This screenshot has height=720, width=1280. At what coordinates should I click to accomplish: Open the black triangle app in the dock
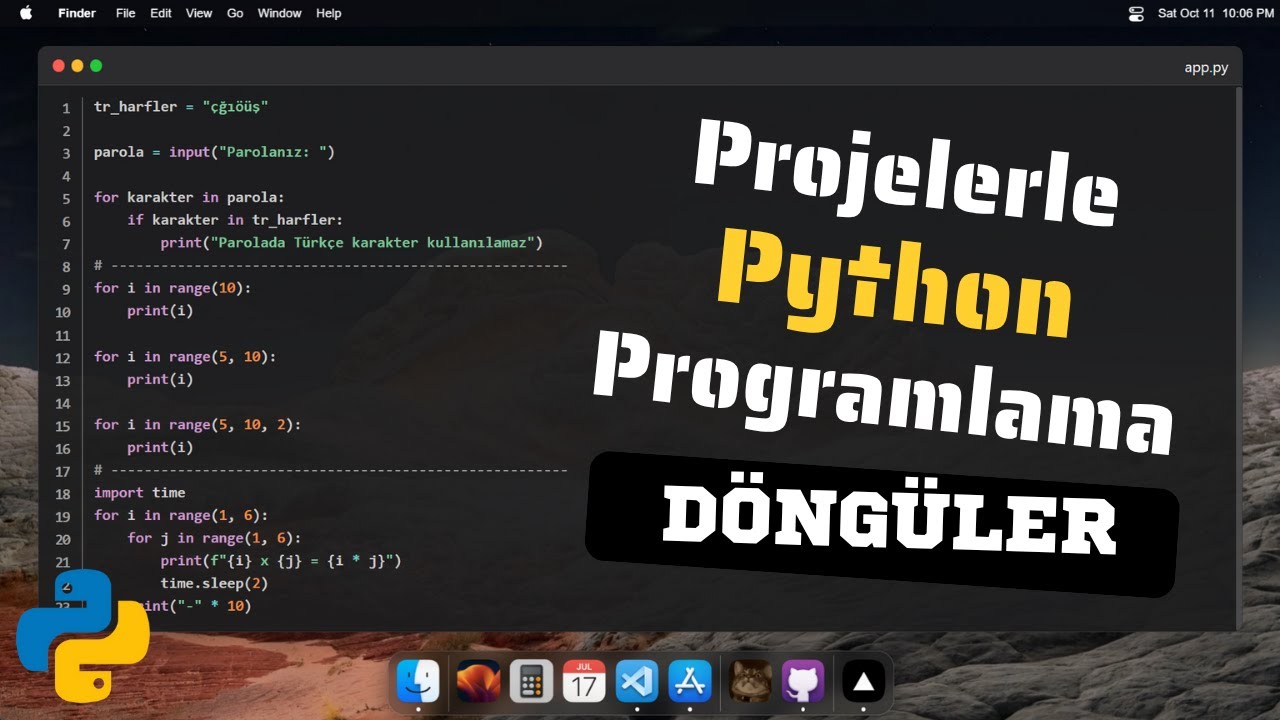point(863,681)
